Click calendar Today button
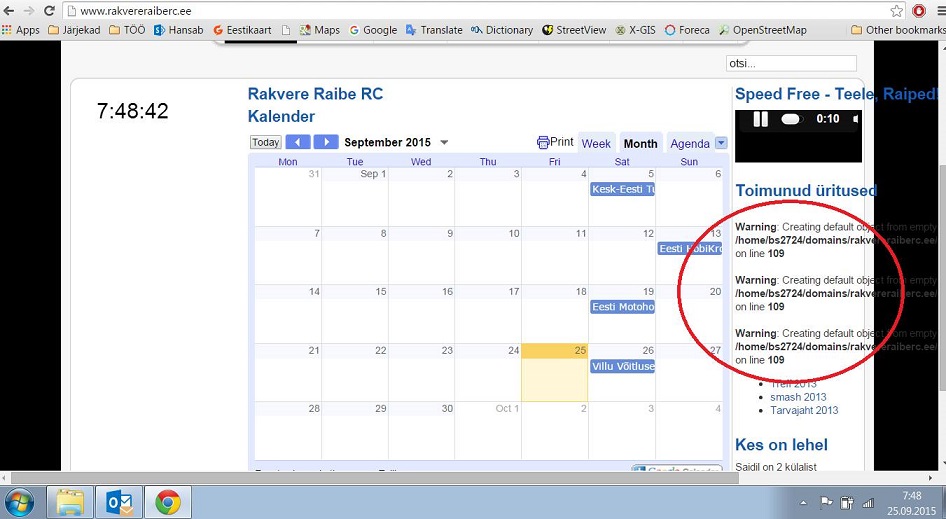The height and width of the screenshot is (519, 946). click(x=265, y=142)
